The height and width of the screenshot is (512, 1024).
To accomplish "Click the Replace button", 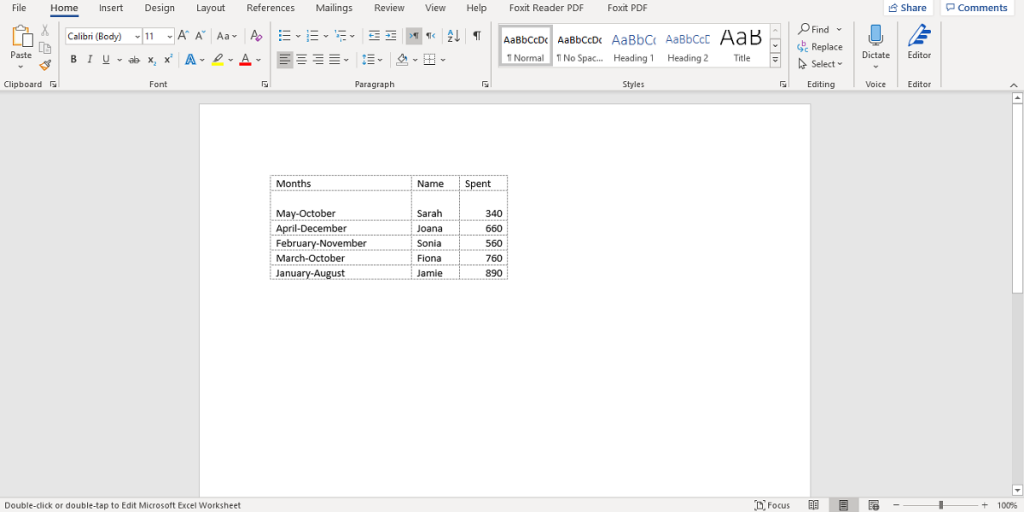I will 820,46.
